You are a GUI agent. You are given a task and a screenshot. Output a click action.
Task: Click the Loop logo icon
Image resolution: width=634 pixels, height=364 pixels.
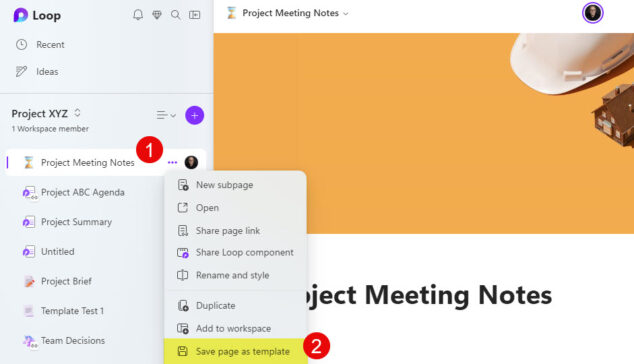20,15
